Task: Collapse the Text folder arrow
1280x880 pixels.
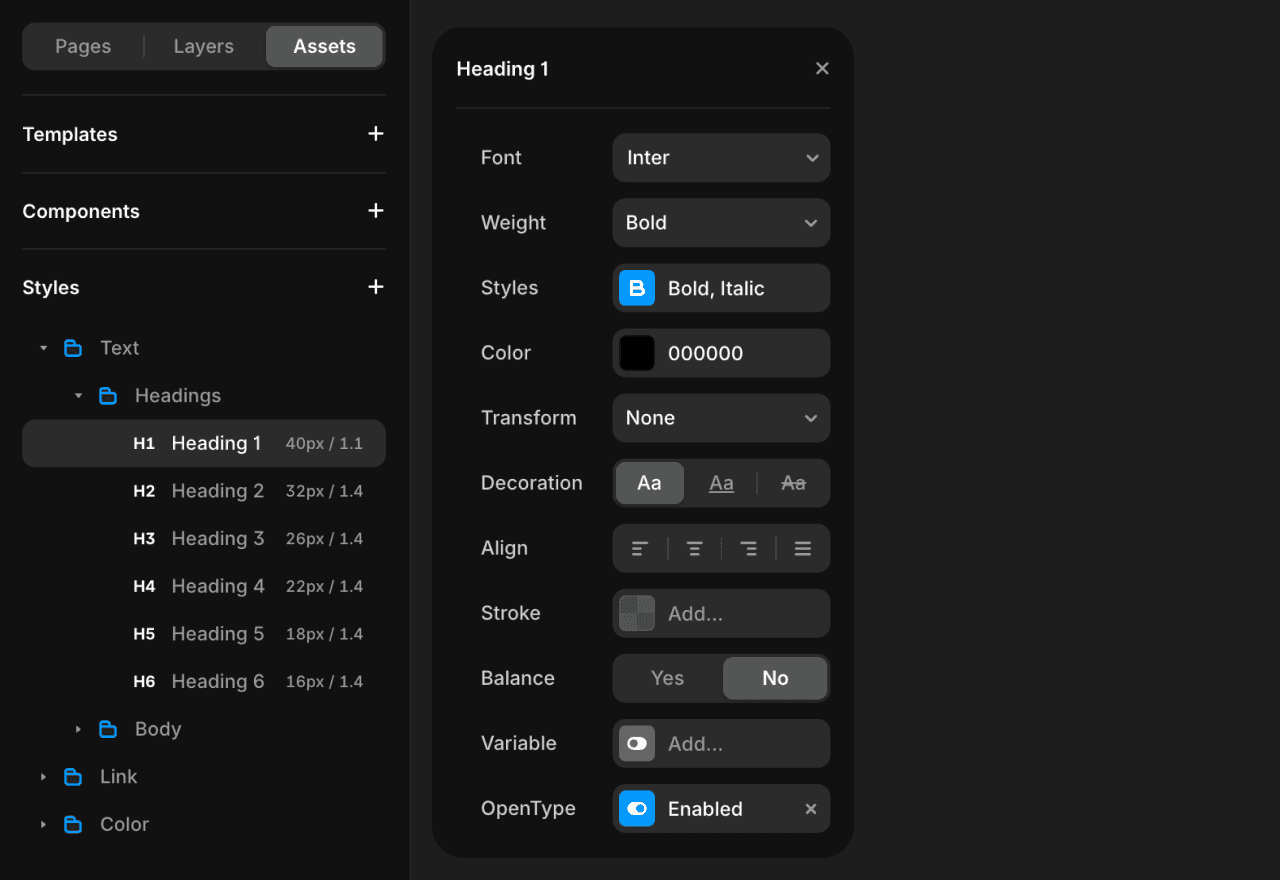Action: click(43, 348)
